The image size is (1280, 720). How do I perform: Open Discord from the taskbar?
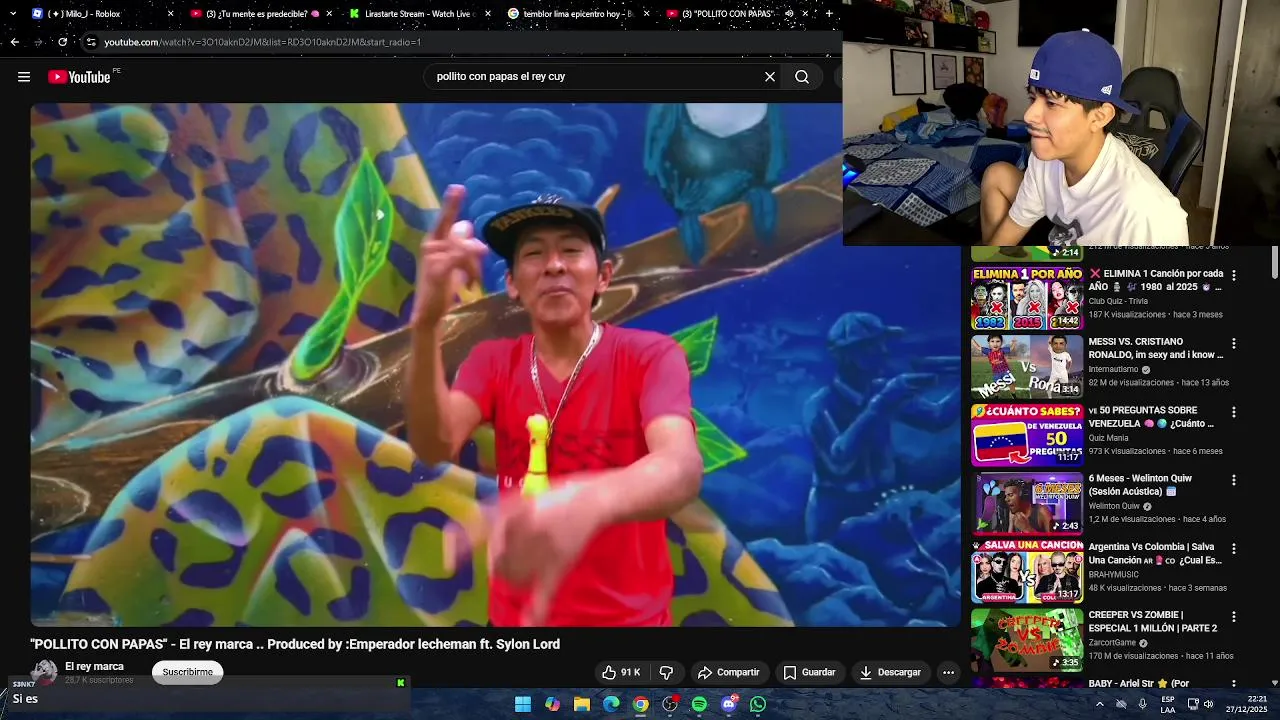coord(729,704)
